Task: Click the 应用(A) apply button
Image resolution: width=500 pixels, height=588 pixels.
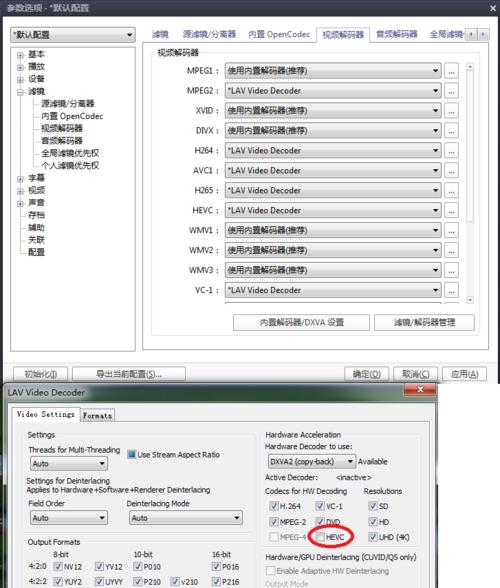Action: coord(464,374)
